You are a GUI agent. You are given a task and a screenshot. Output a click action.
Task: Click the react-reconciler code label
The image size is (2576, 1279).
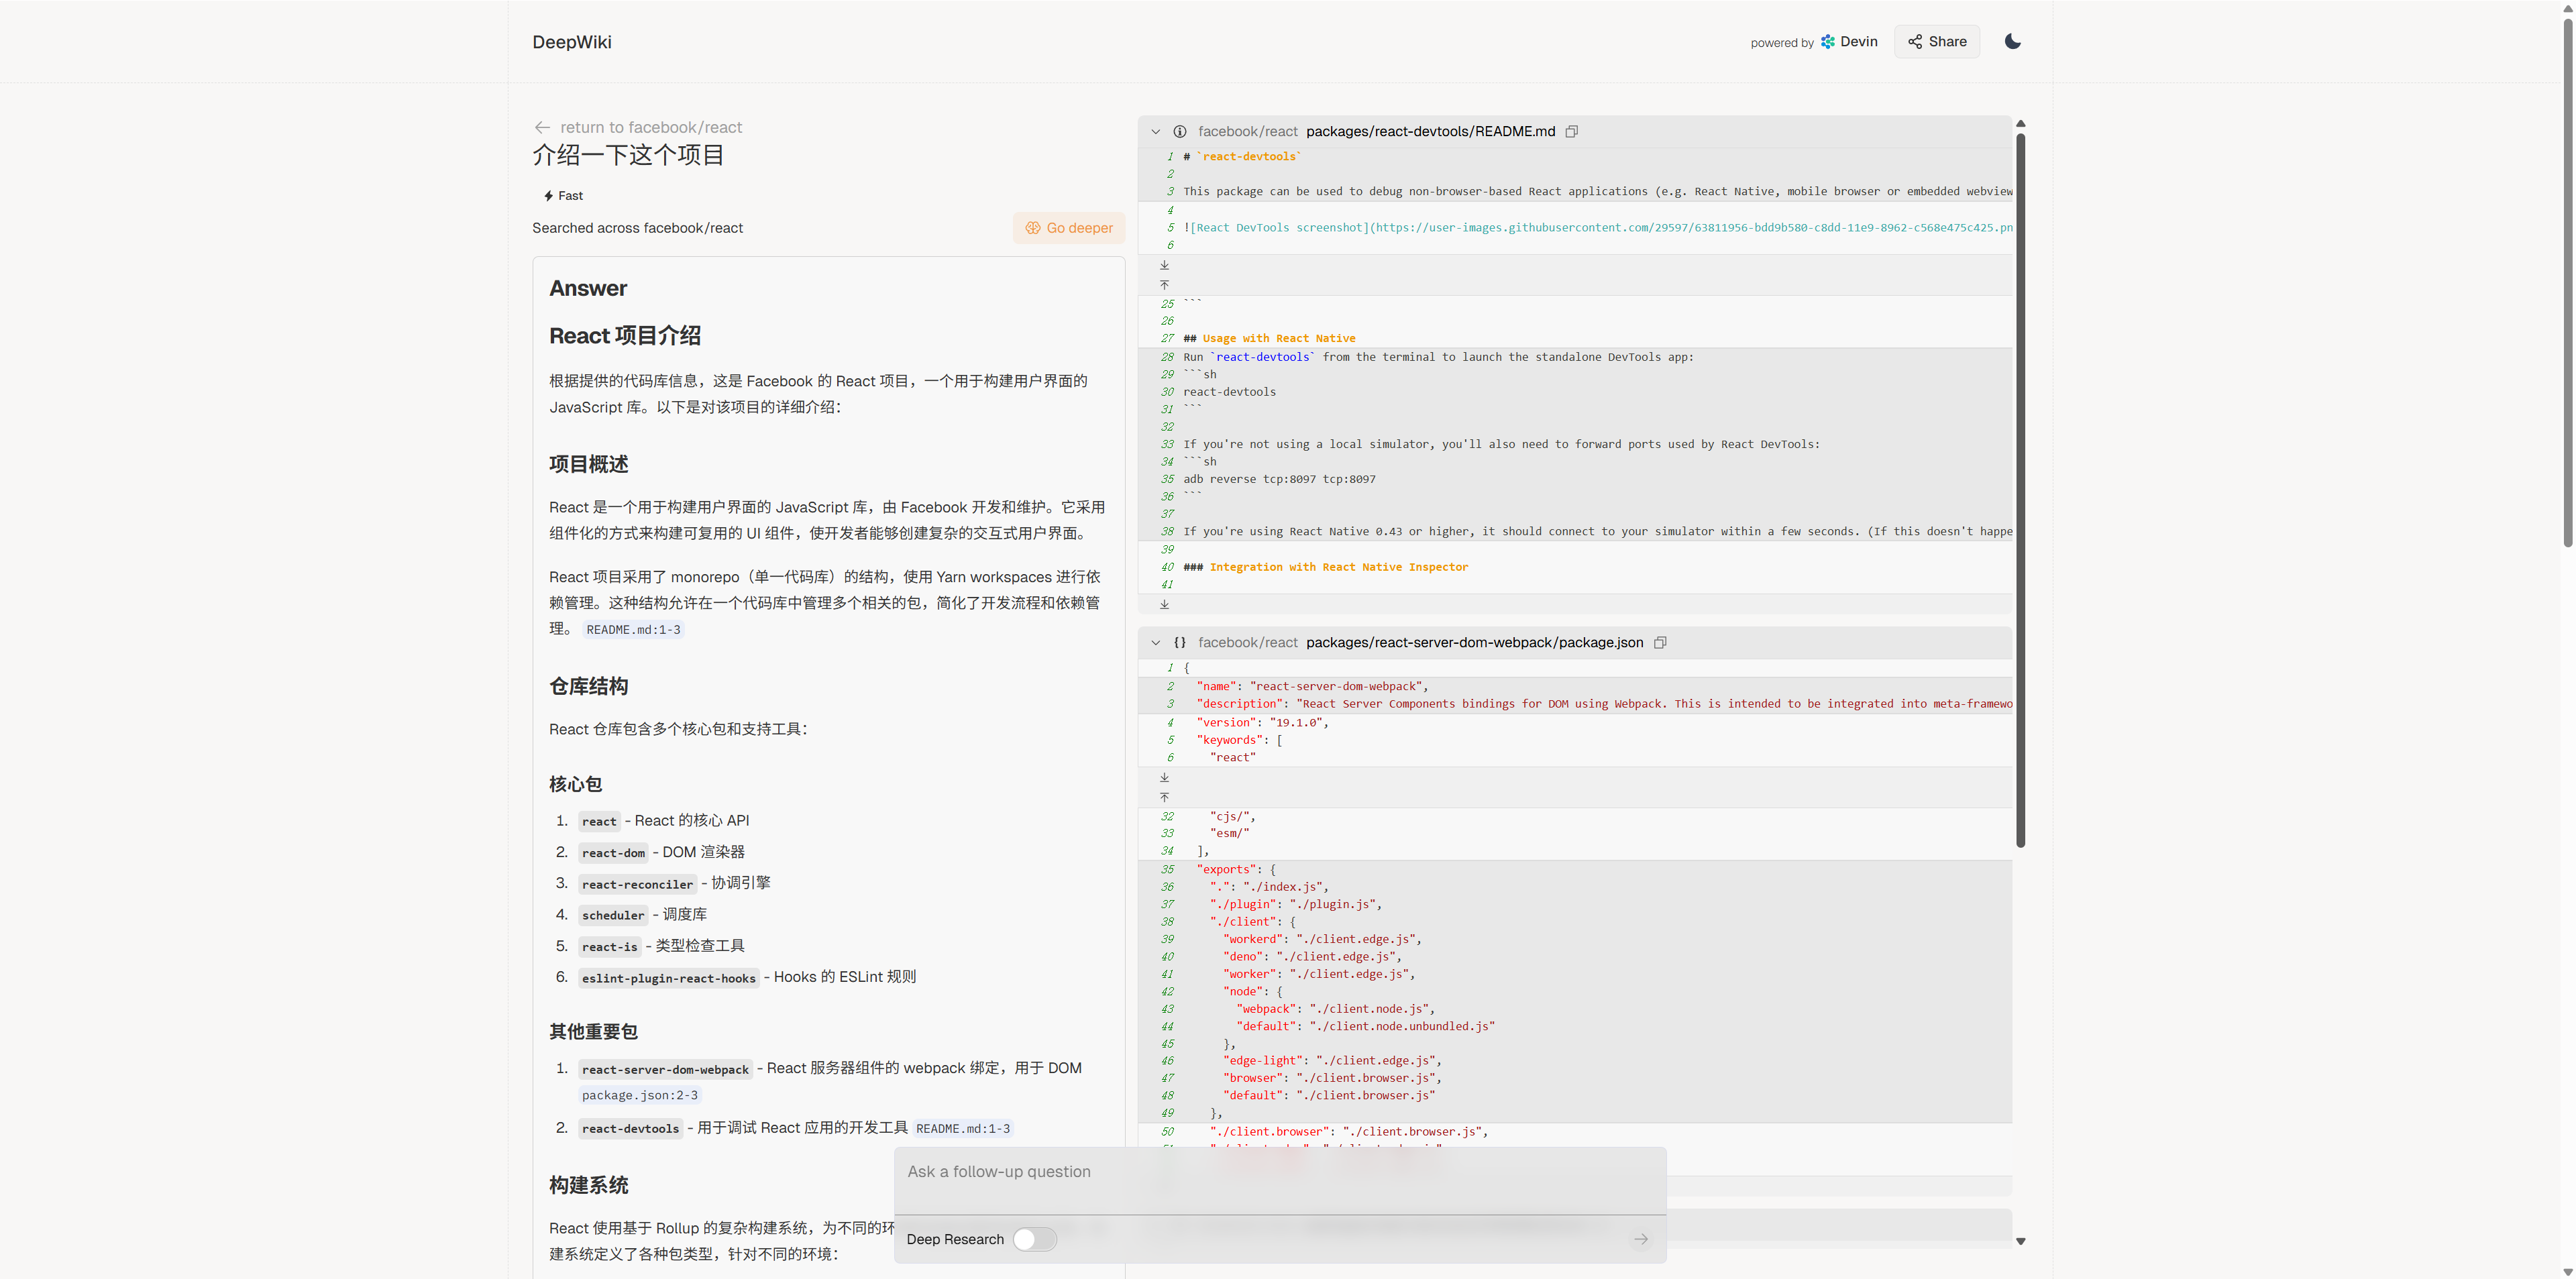[x=637, y=884]
